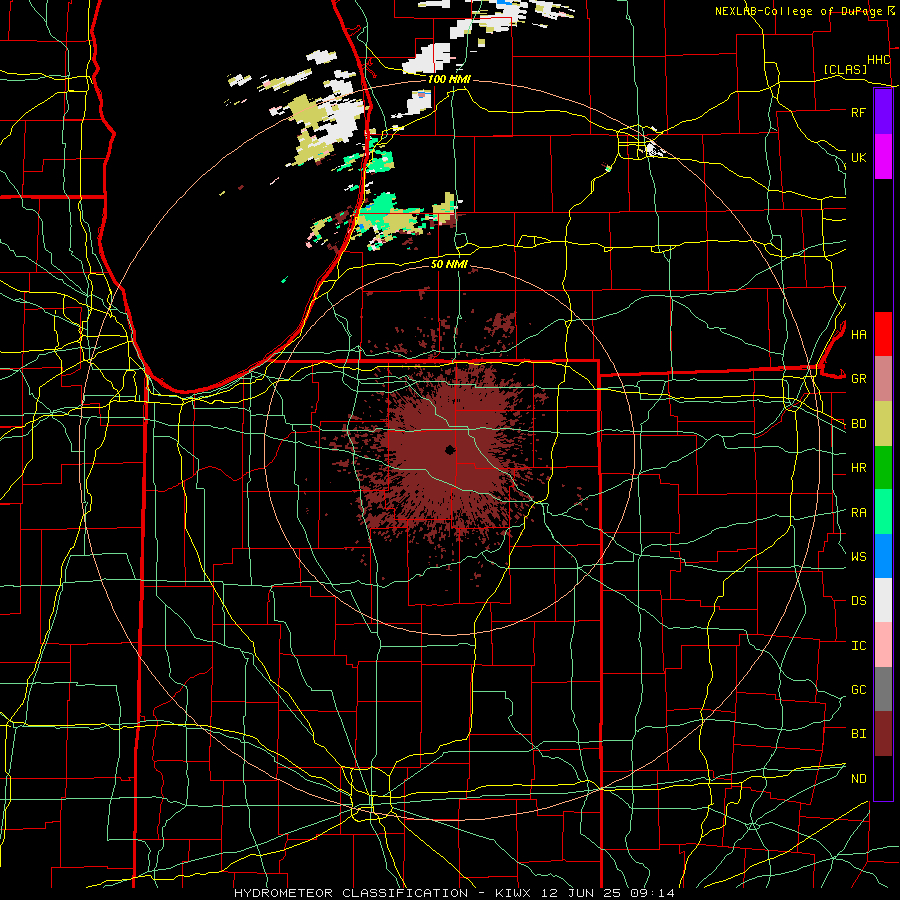Click the 50 NMI range ring label

tap(449, 264)
